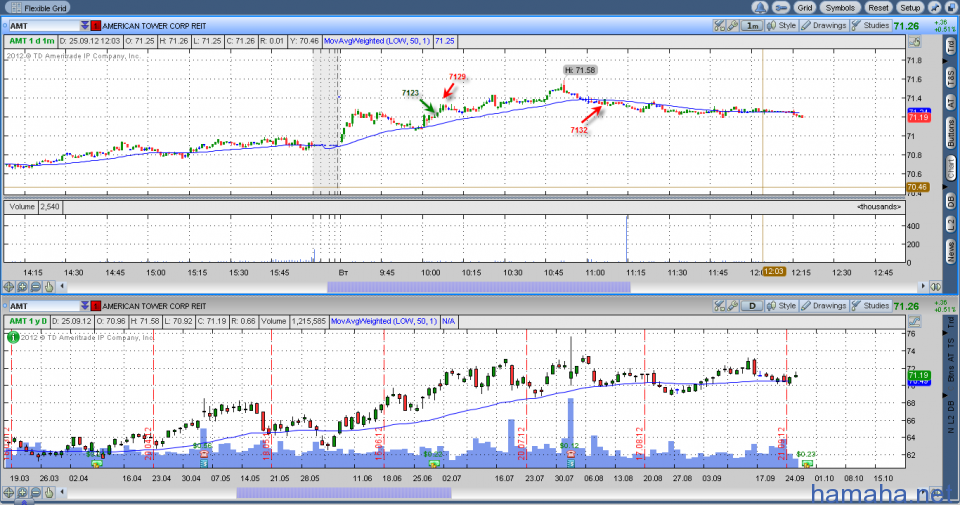This screenshot has height=505, width=960.
Task: Click line drawing mode icon on bottom chart
Action: click(914, 322)
